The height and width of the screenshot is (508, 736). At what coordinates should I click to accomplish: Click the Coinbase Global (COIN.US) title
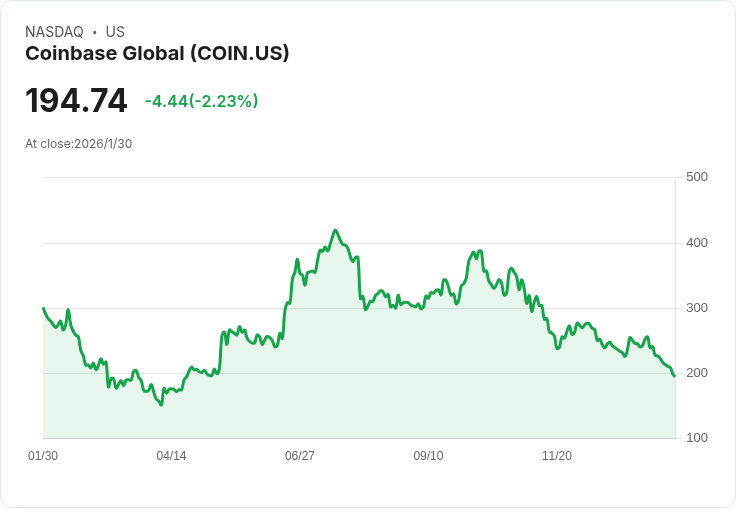[157, 54]
